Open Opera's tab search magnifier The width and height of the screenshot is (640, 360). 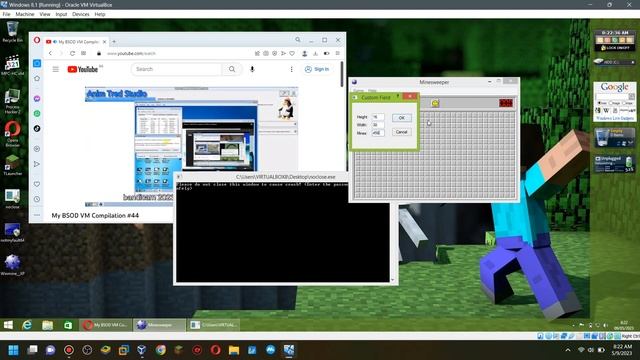[298, 40]
